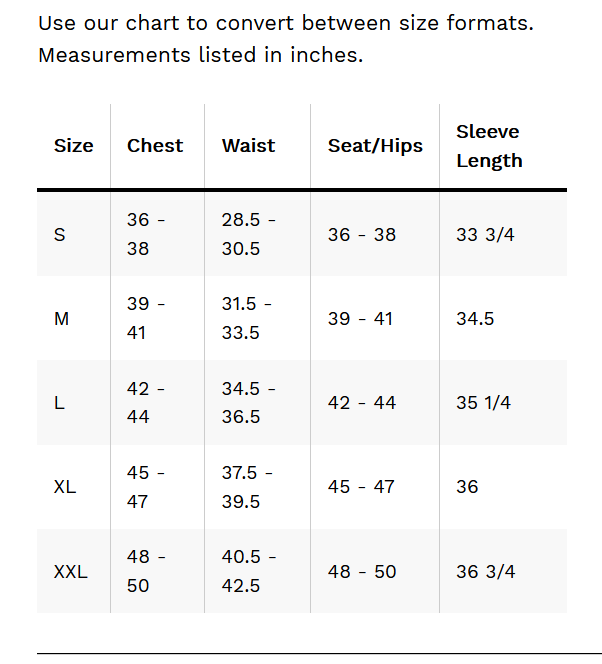This screenshot has height=664, width=602.
Task: Click the 40.5 - 42.5 waist value
Action: click(248, 571)
